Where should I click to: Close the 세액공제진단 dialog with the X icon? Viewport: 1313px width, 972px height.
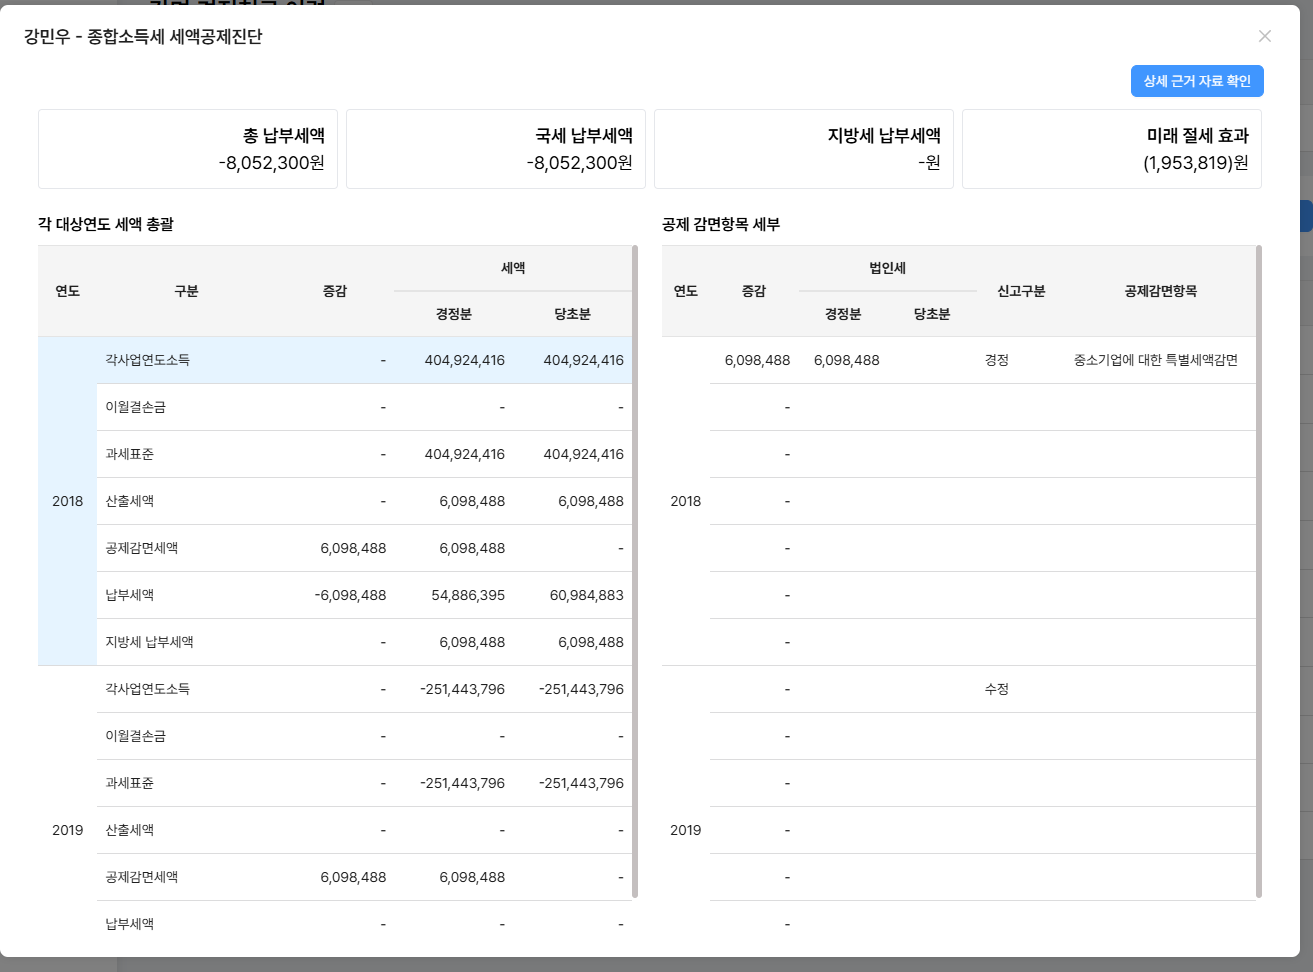1264,36
